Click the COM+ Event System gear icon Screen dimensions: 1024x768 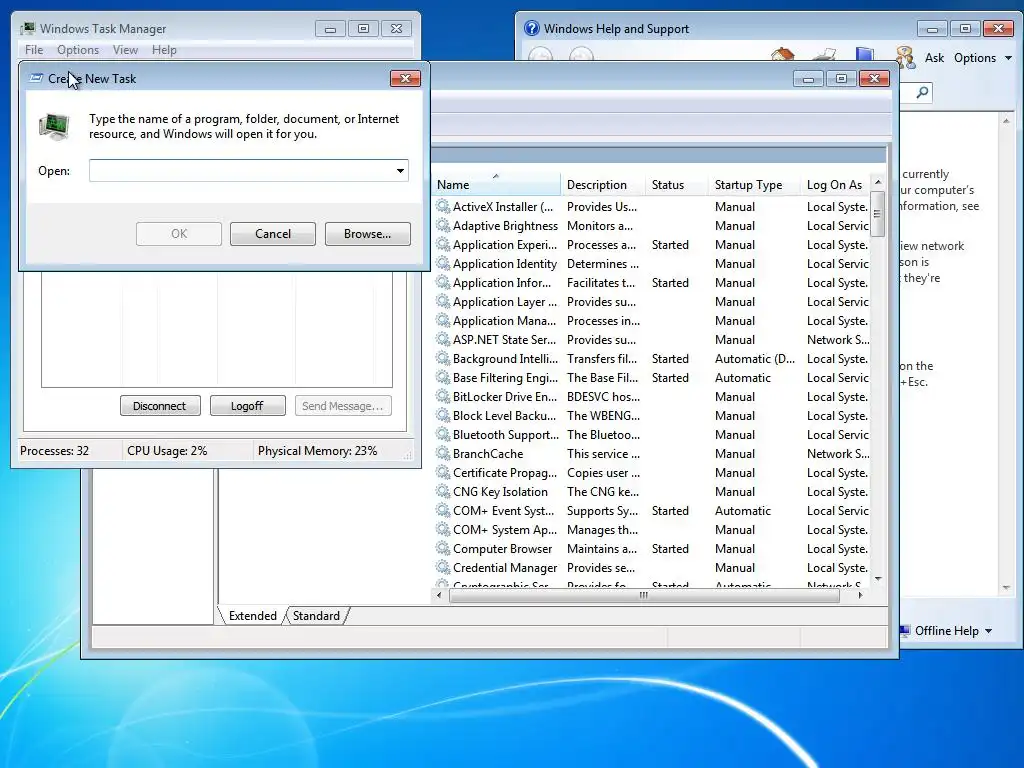pos(443,510)
